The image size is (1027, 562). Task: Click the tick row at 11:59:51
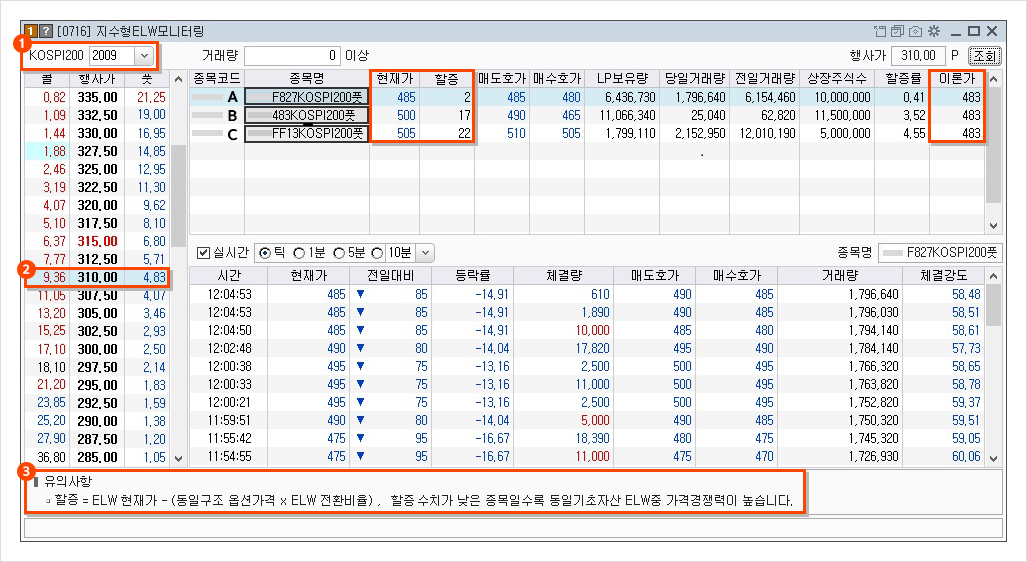587,421
